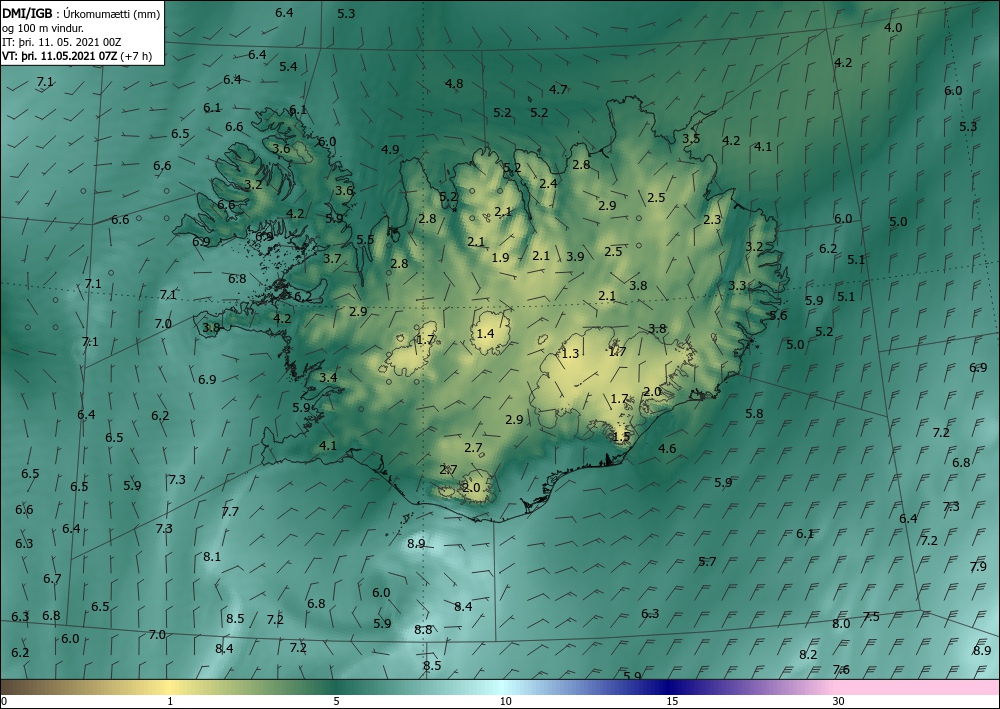Click the 4.7 value on the map
Image resolution: width=1000 pixels, height=709 pixels.
point(558,89)
